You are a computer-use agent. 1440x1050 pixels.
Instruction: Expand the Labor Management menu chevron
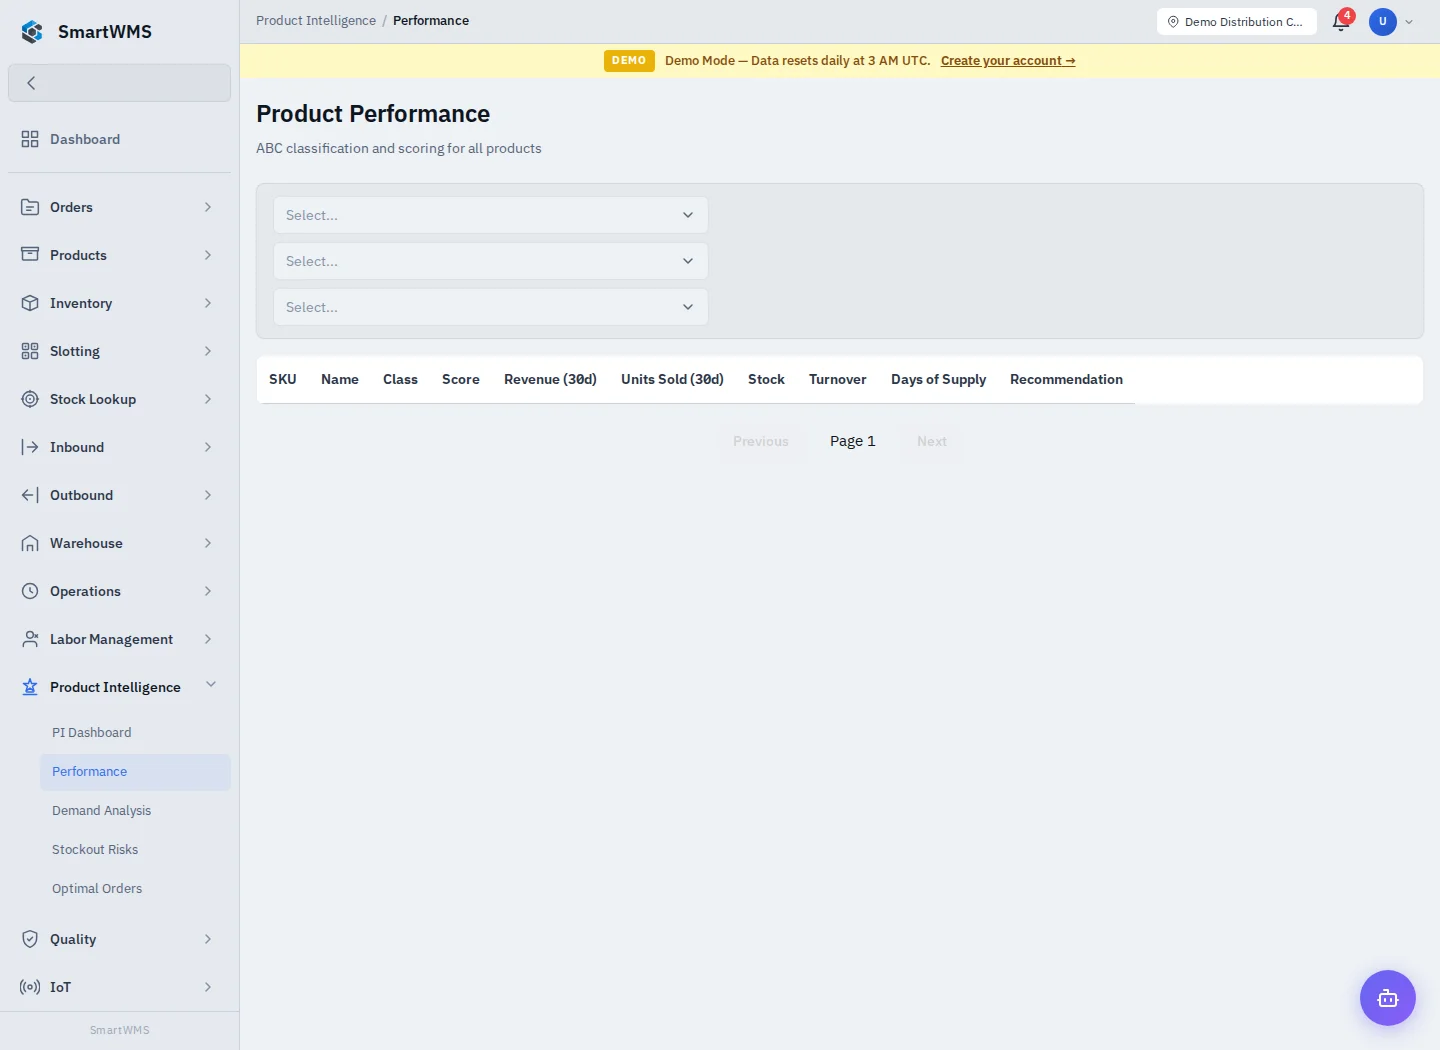click(x=208, y=639)
